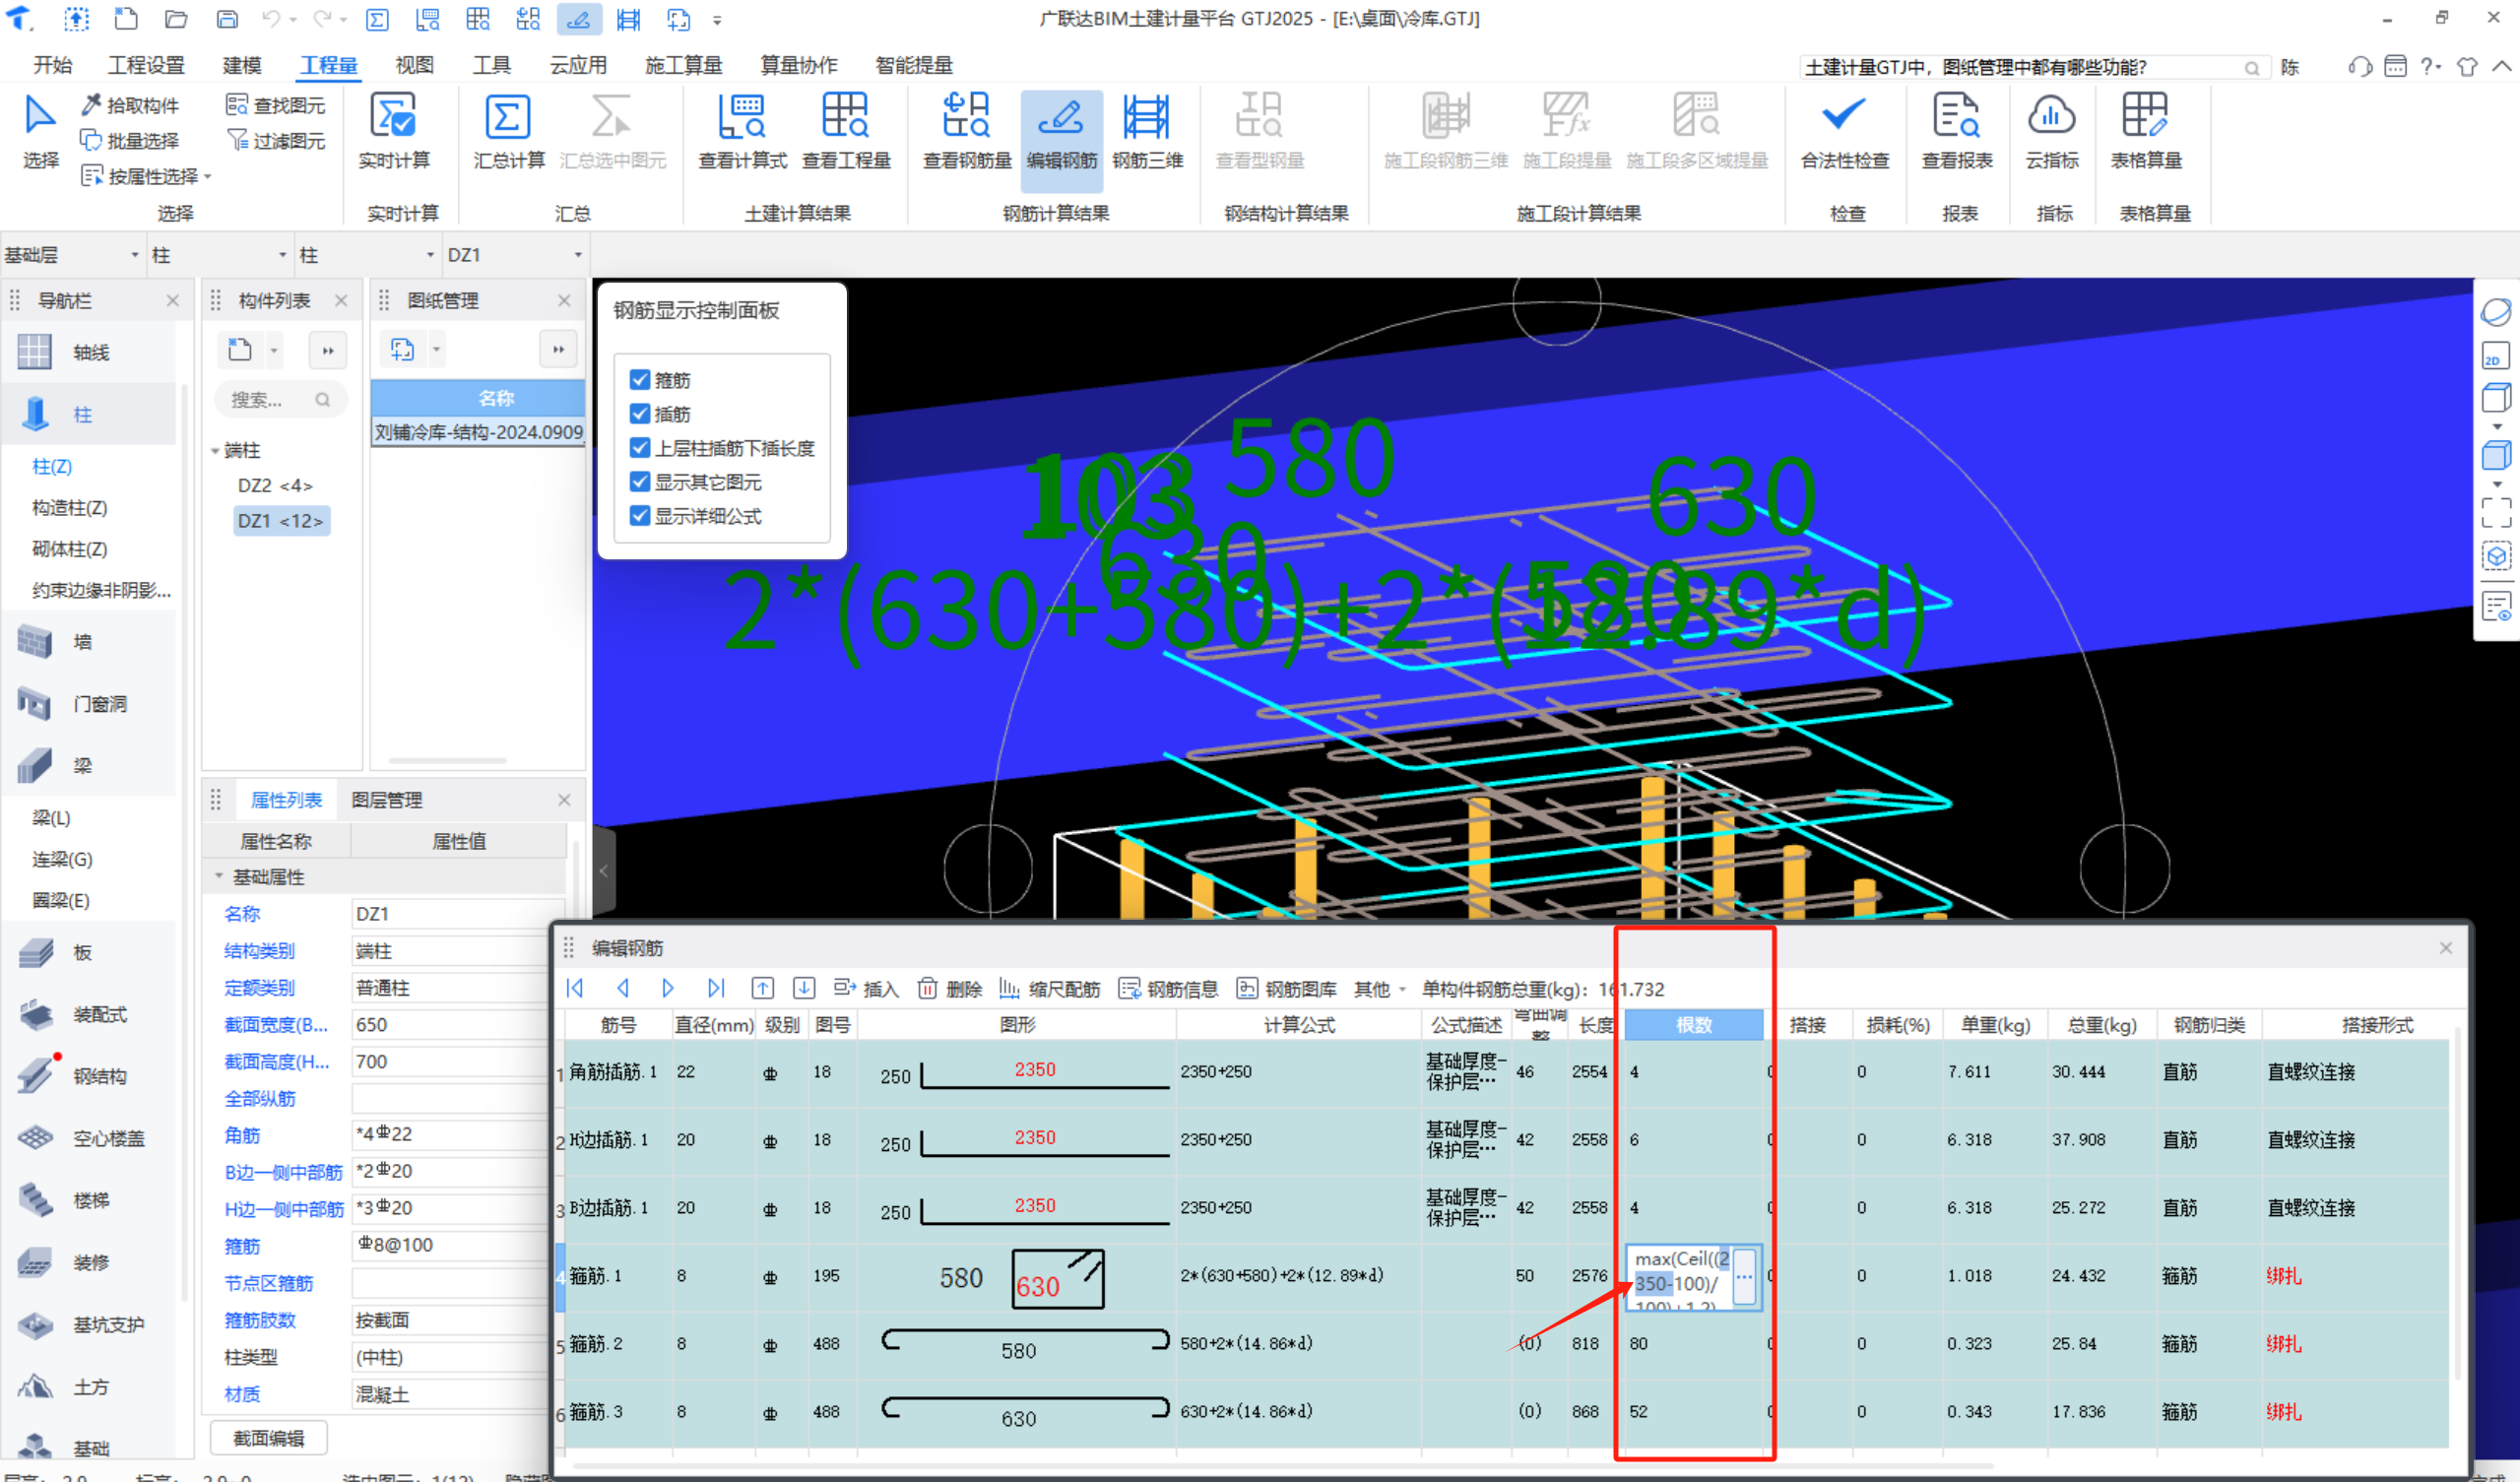This screenshot has height=1482, width=2520.
Task: Click the 过滤图元 filter tool
Action: [276, 140]
